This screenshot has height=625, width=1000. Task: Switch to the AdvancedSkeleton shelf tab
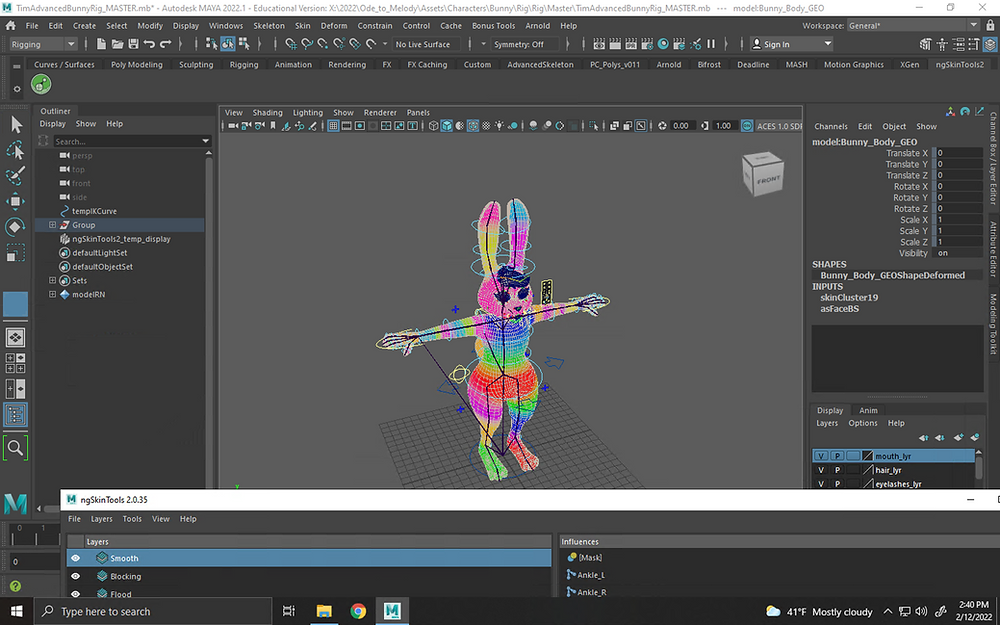coord(540,64)
